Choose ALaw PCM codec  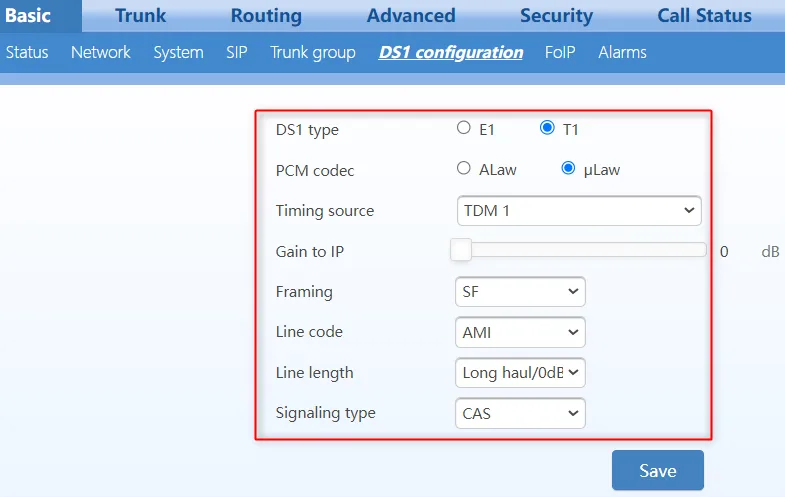pyautogui.click(x=464, y=168)
